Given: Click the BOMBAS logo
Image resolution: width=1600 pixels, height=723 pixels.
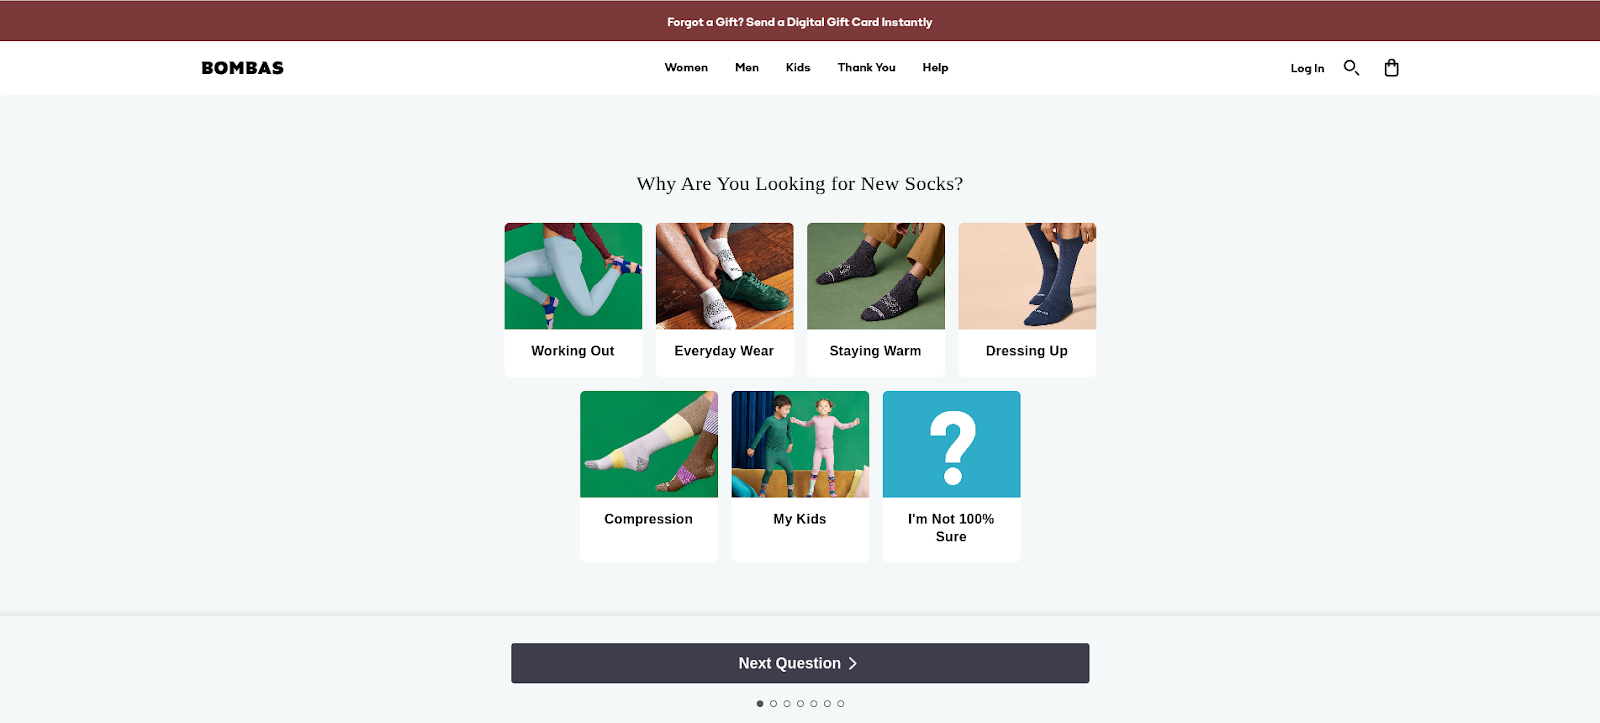Looking at the screenshot, I should point(243,68).
